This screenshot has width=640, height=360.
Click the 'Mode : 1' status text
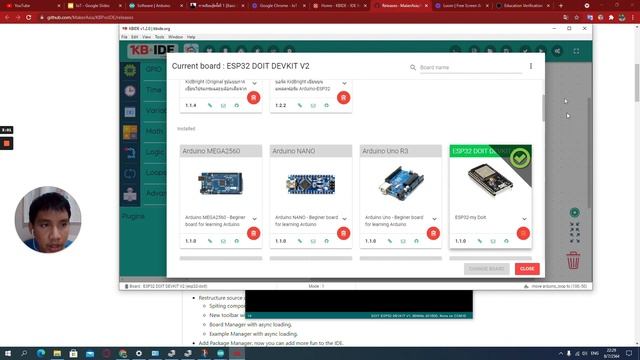coord(316,286)
